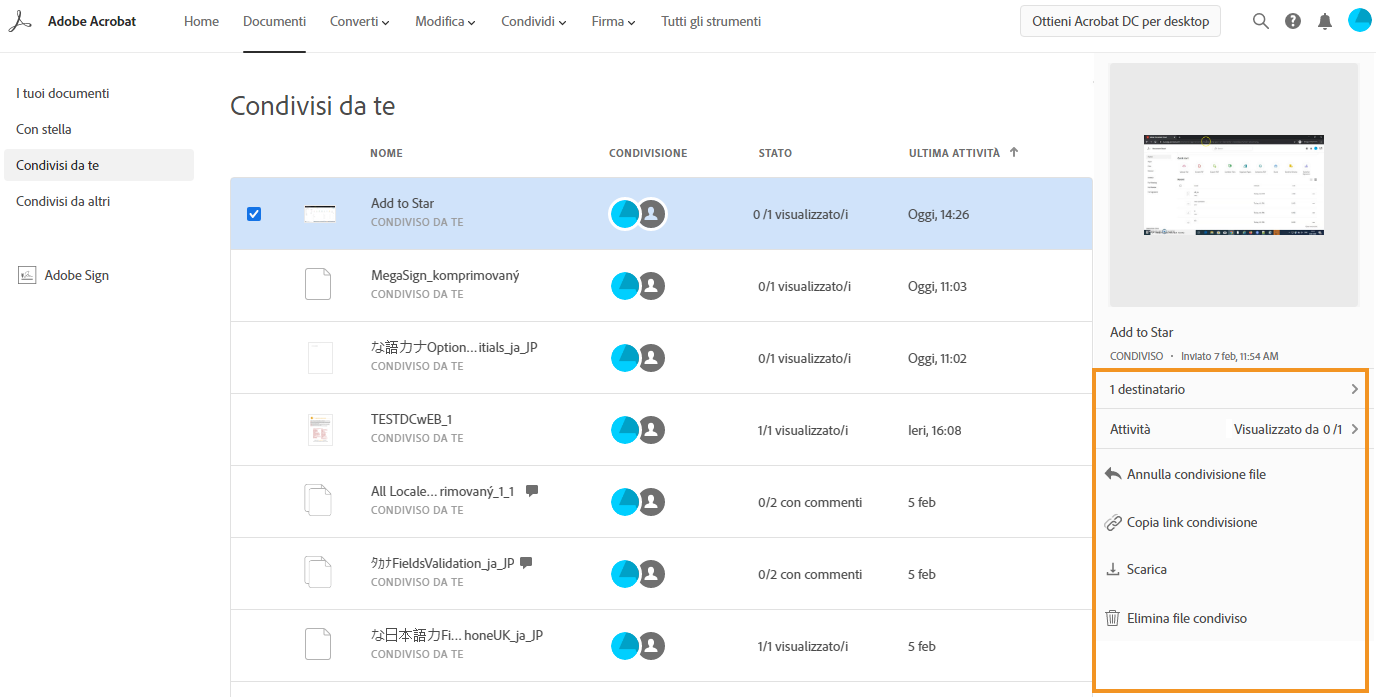Click file icon of MegaSign_komprimovaný

point(318,284)
